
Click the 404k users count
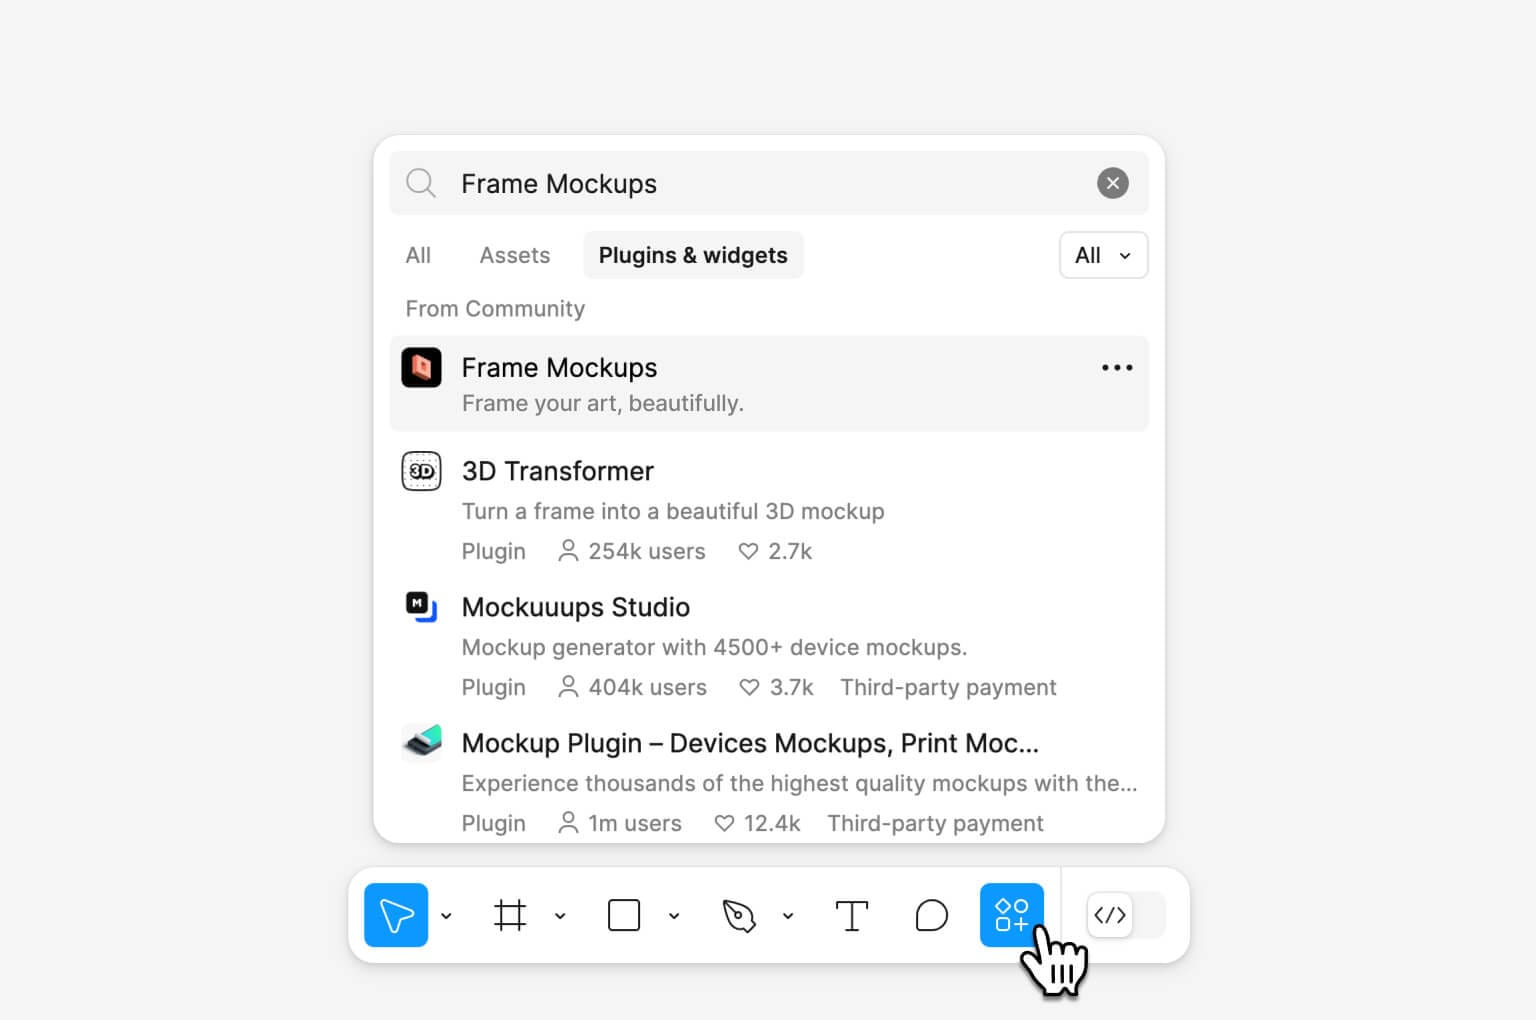pyautogui.click(x=632, y=687)
